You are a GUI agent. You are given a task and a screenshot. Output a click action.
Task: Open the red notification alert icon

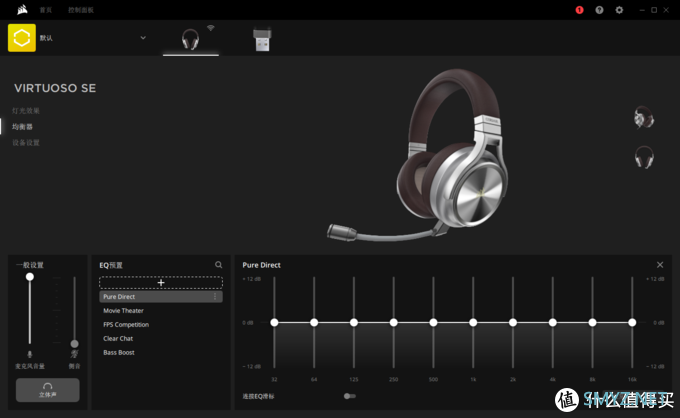pyautogui.click(x=579, y=10)
